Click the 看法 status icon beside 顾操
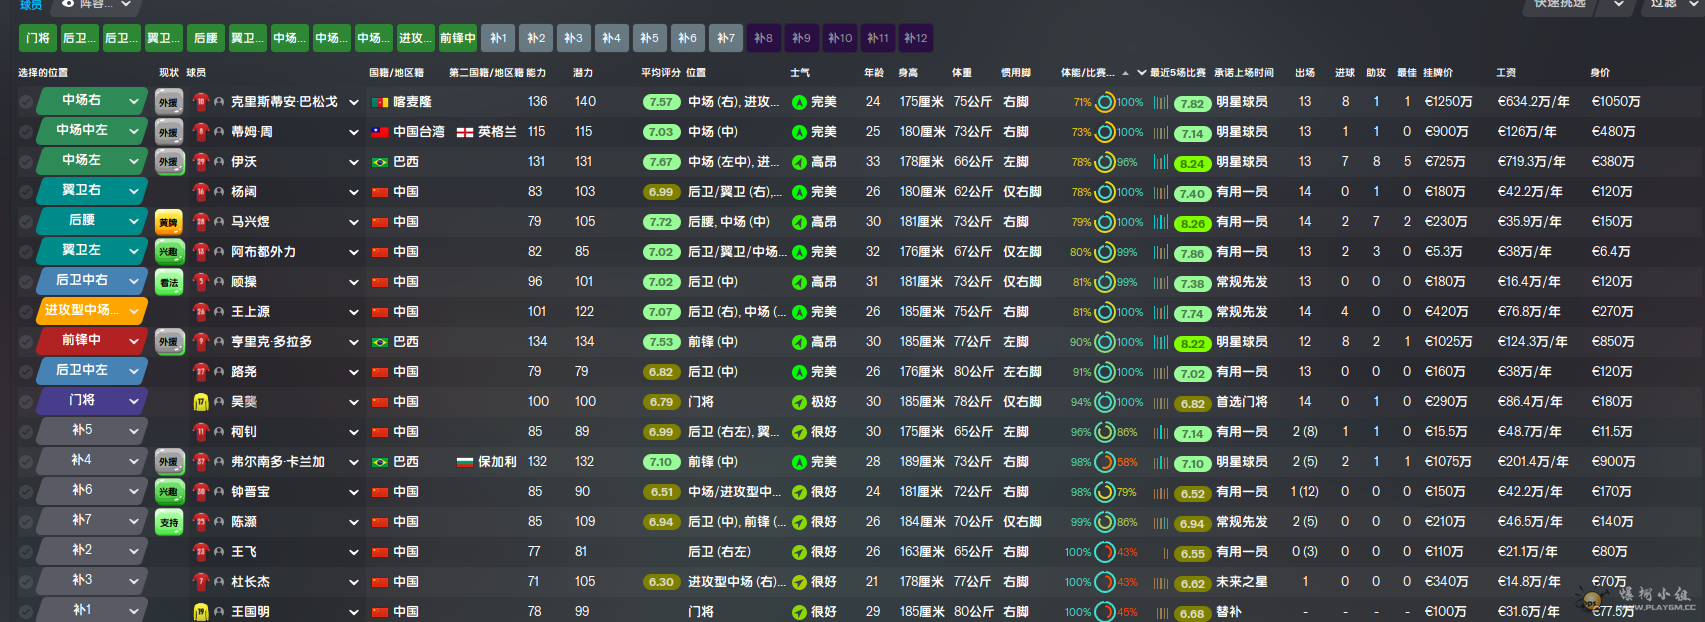The image size is (1705, 622). pyautogui.click(x=169, y=282)
